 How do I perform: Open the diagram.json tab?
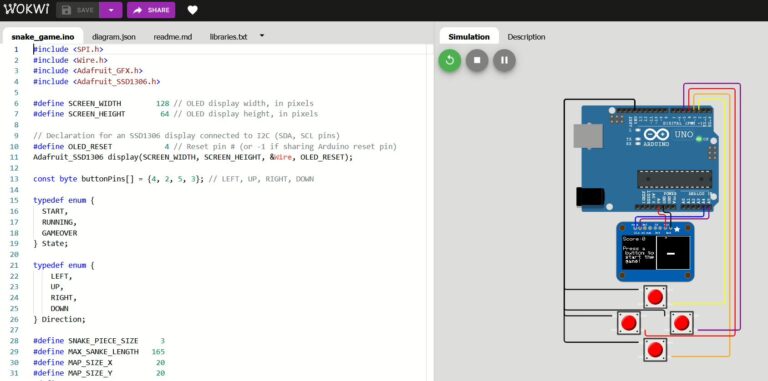114,37
